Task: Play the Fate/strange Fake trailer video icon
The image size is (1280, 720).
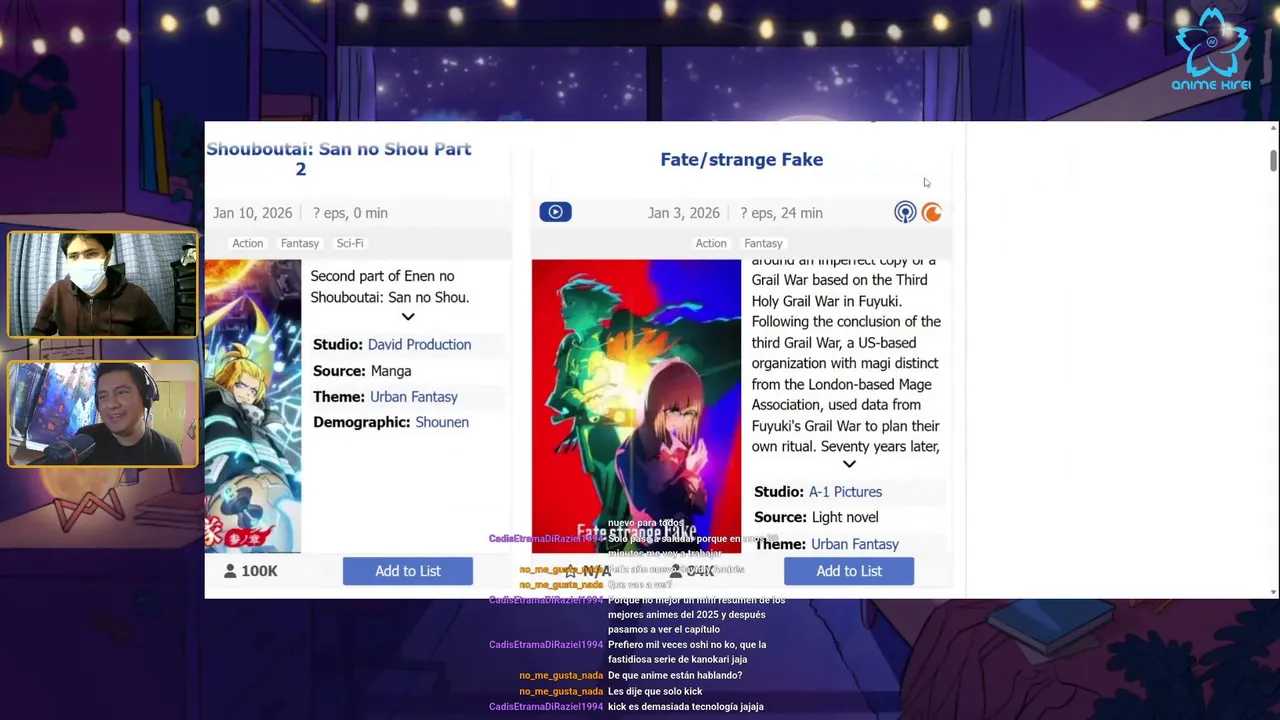Action: click(555, 212)
